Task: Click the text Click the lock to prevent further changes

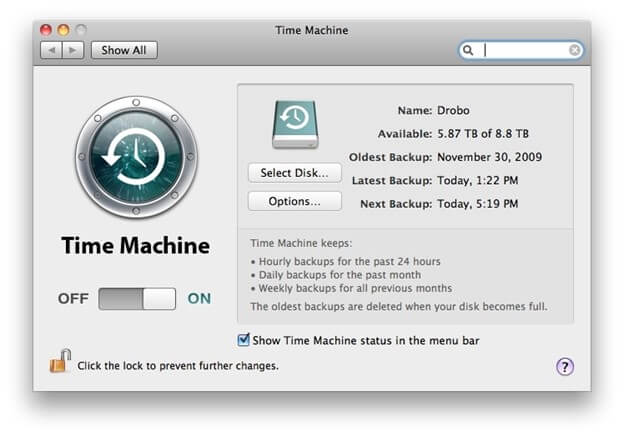Action: pyautogui.click(x=178, y=366)
